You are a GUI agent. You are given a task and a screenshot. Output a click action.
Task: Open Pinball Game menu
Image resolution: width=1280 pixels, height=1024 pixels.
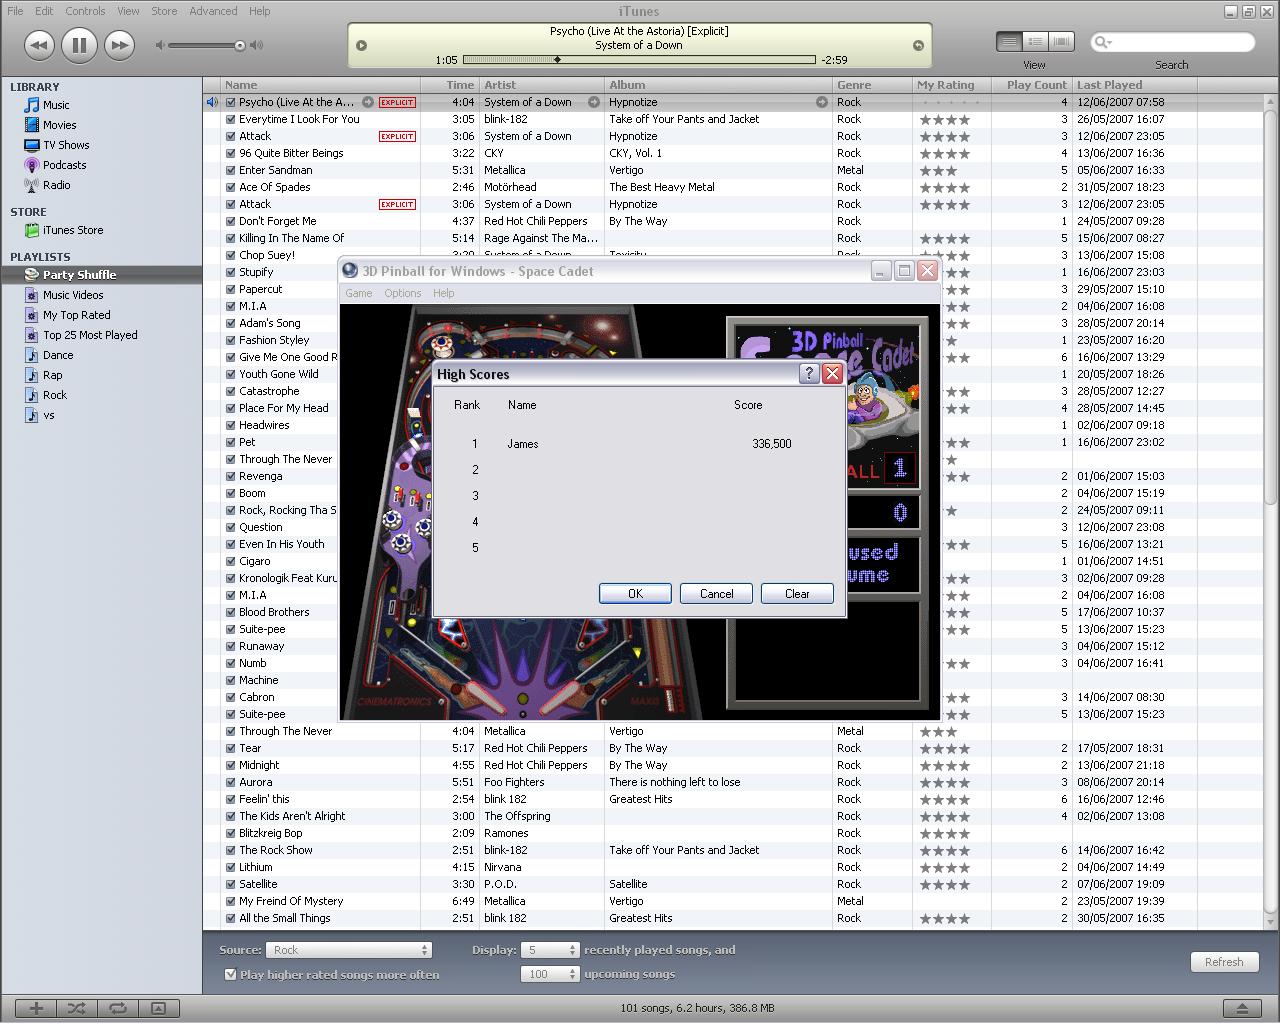pos(359,293)
